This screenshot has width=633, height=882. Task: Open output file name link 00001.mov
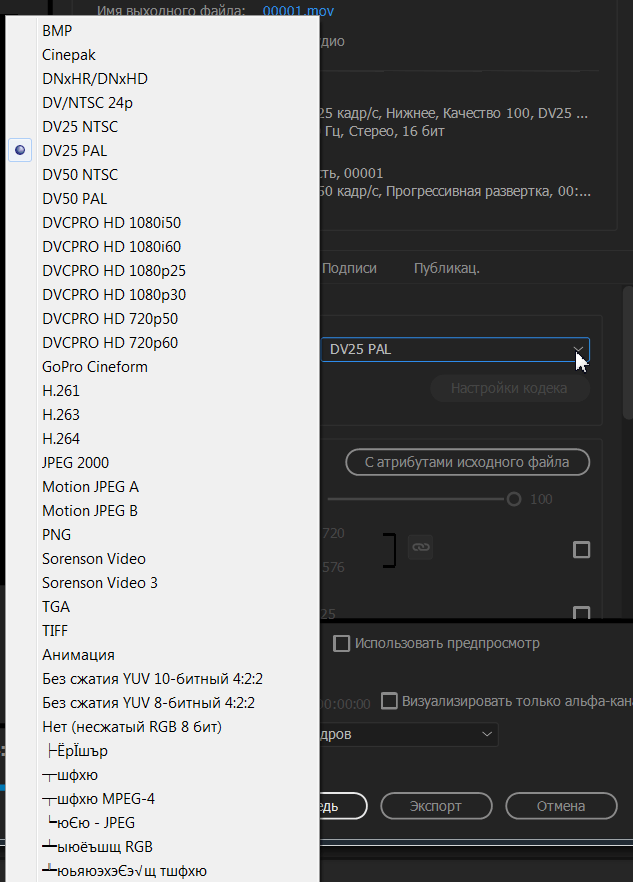point(298,10)
